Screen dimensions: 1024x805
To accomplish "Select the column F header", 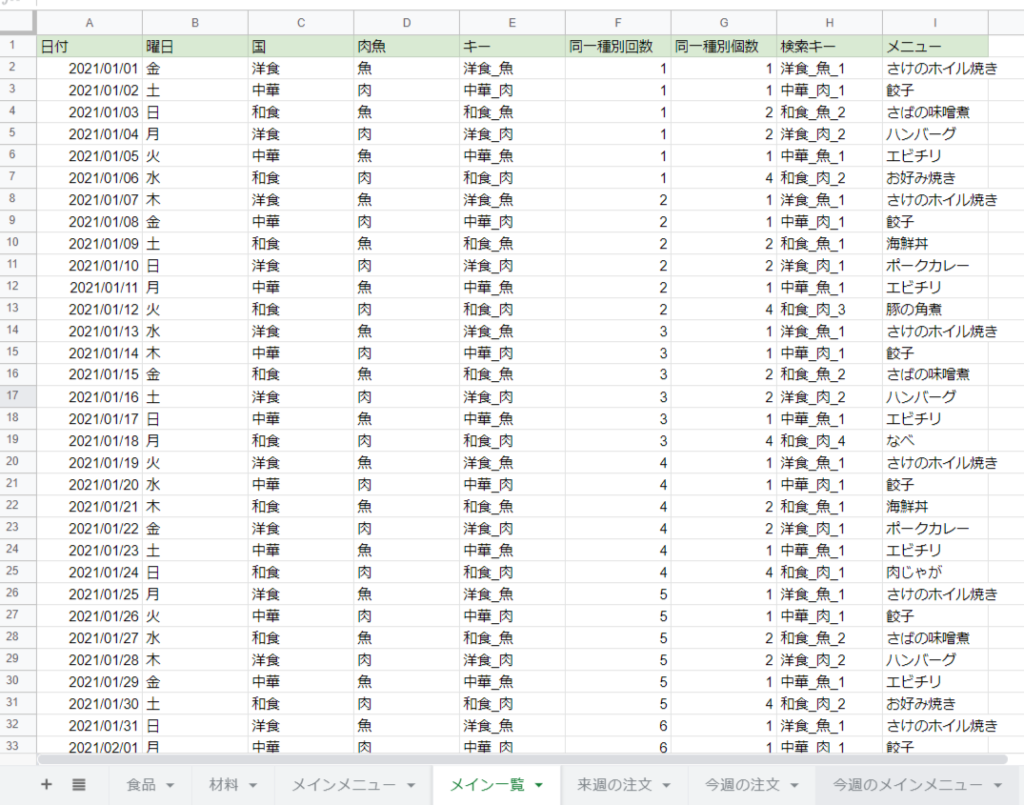I will [x=618, y=23].
